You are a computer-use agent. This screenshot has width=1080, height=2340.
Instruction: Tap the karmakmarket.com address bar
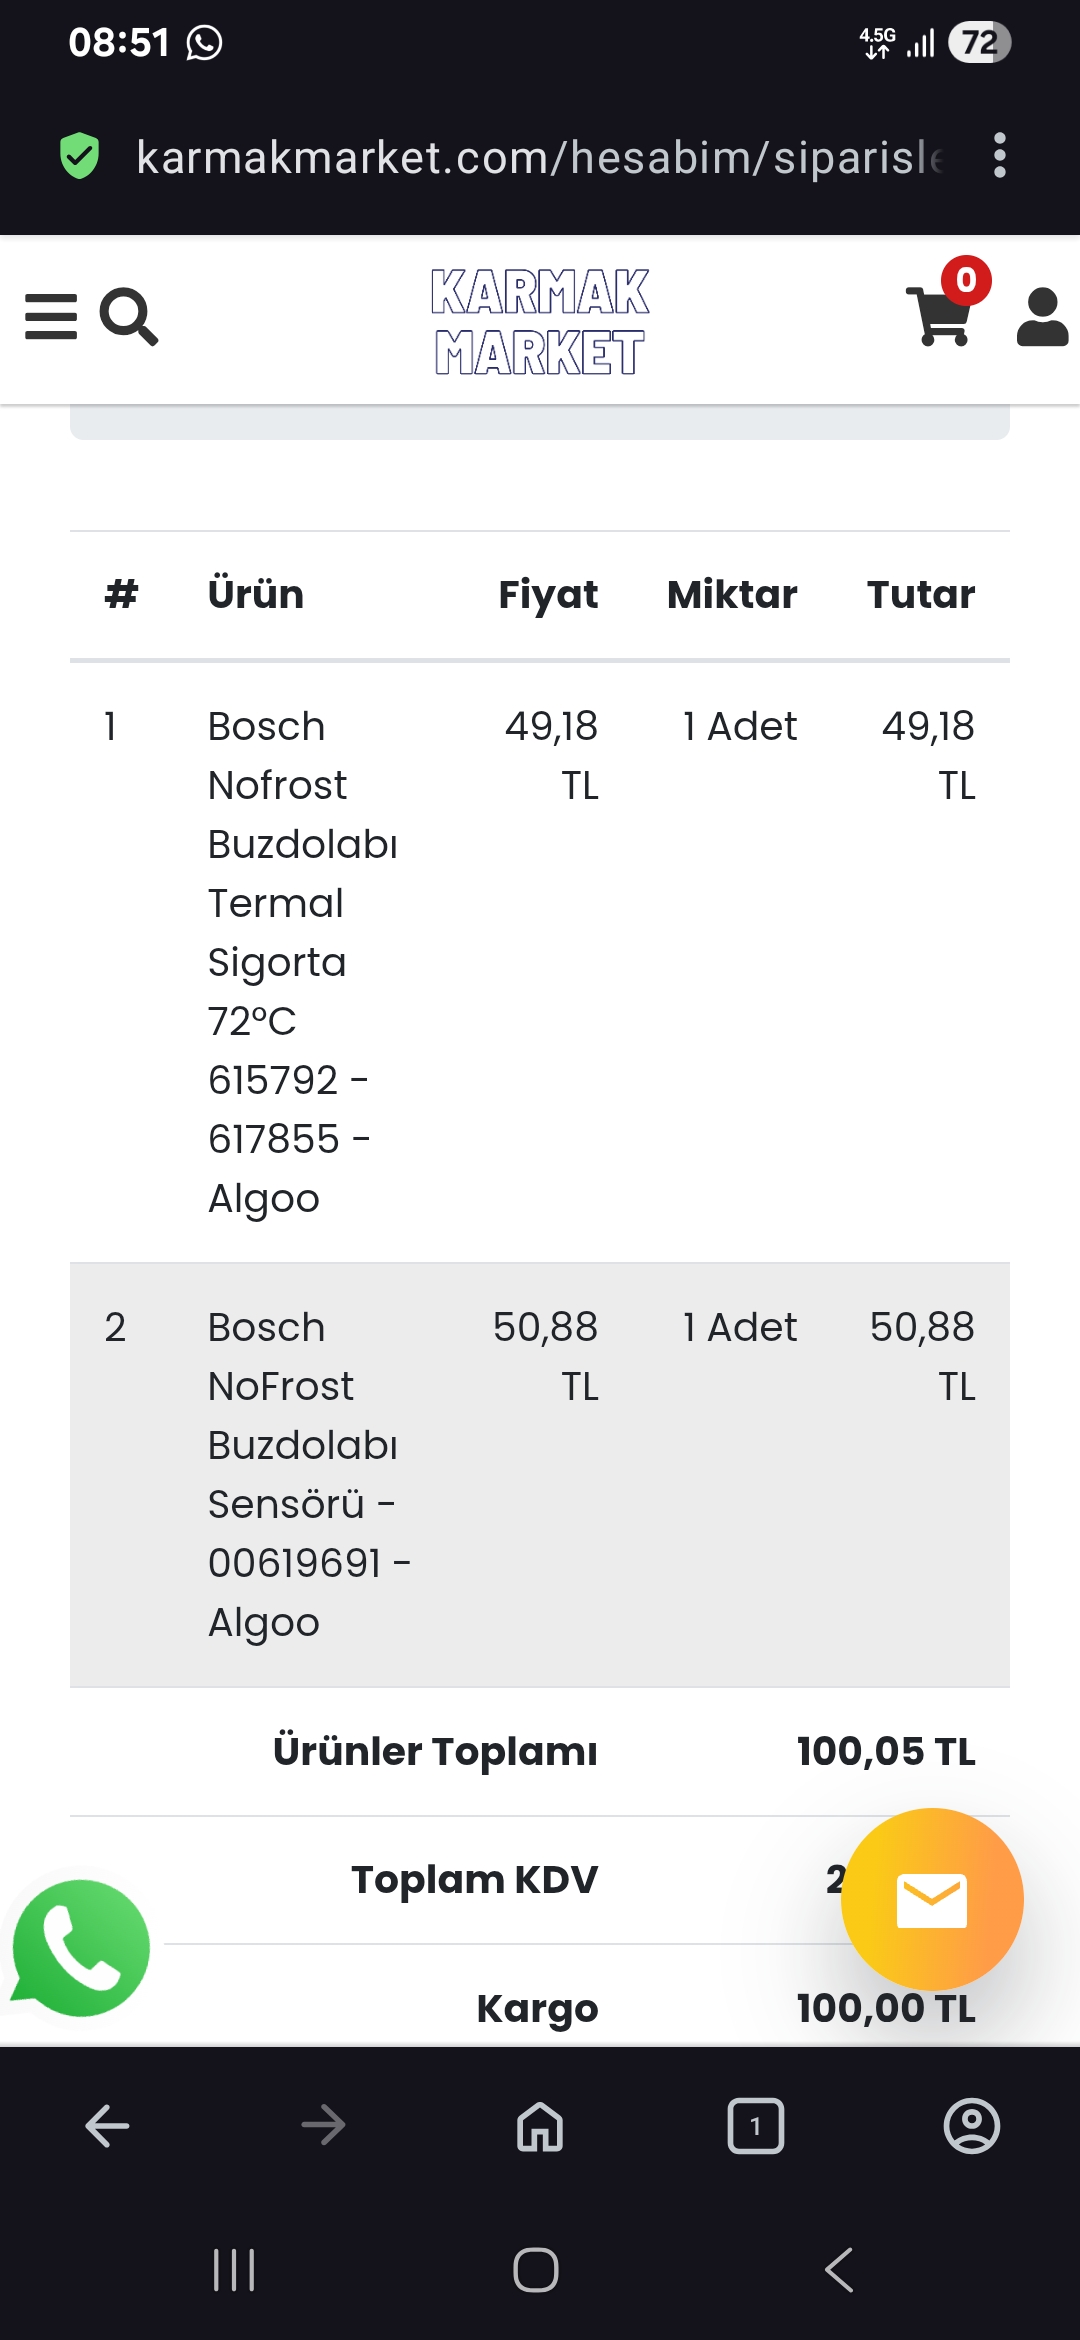tap(540, 157)
